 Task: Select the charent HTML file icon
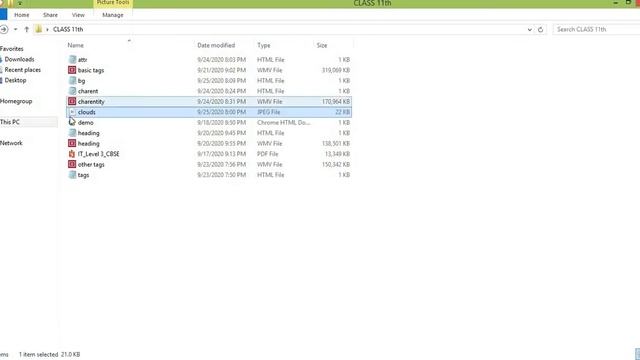tap(72, 91)
